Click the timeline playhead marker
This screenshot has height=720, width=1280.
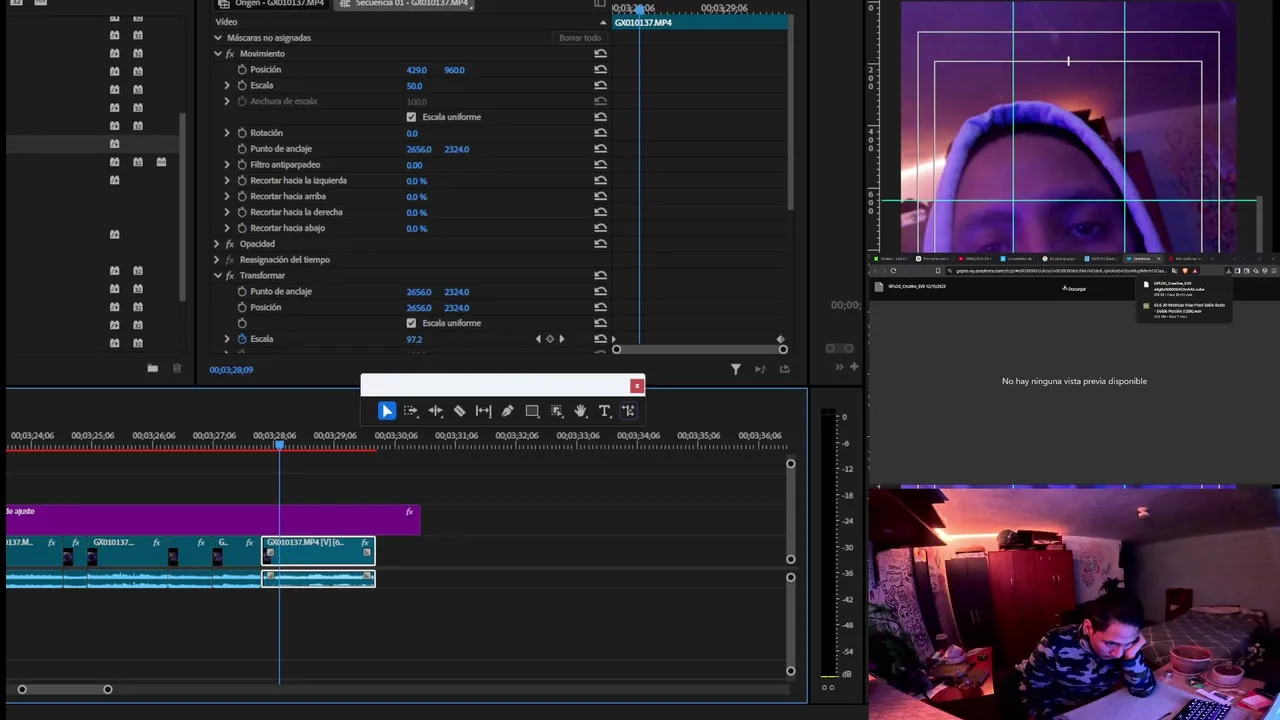click(279, 444)
